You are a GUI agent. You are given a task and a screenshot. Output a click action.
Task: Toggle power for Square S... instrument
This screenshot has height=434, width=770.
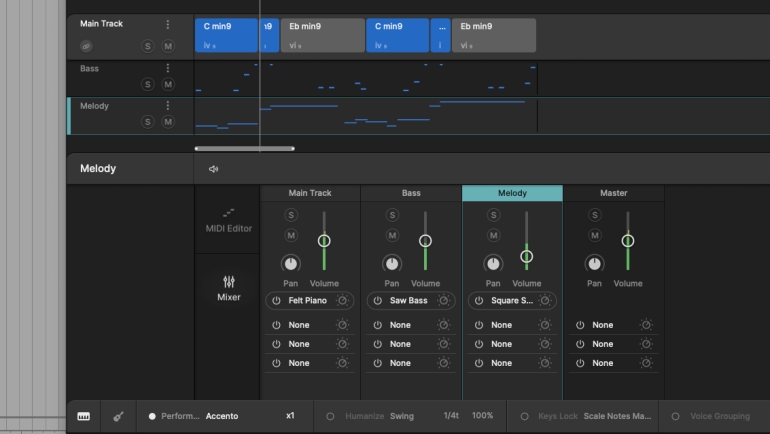479,300
